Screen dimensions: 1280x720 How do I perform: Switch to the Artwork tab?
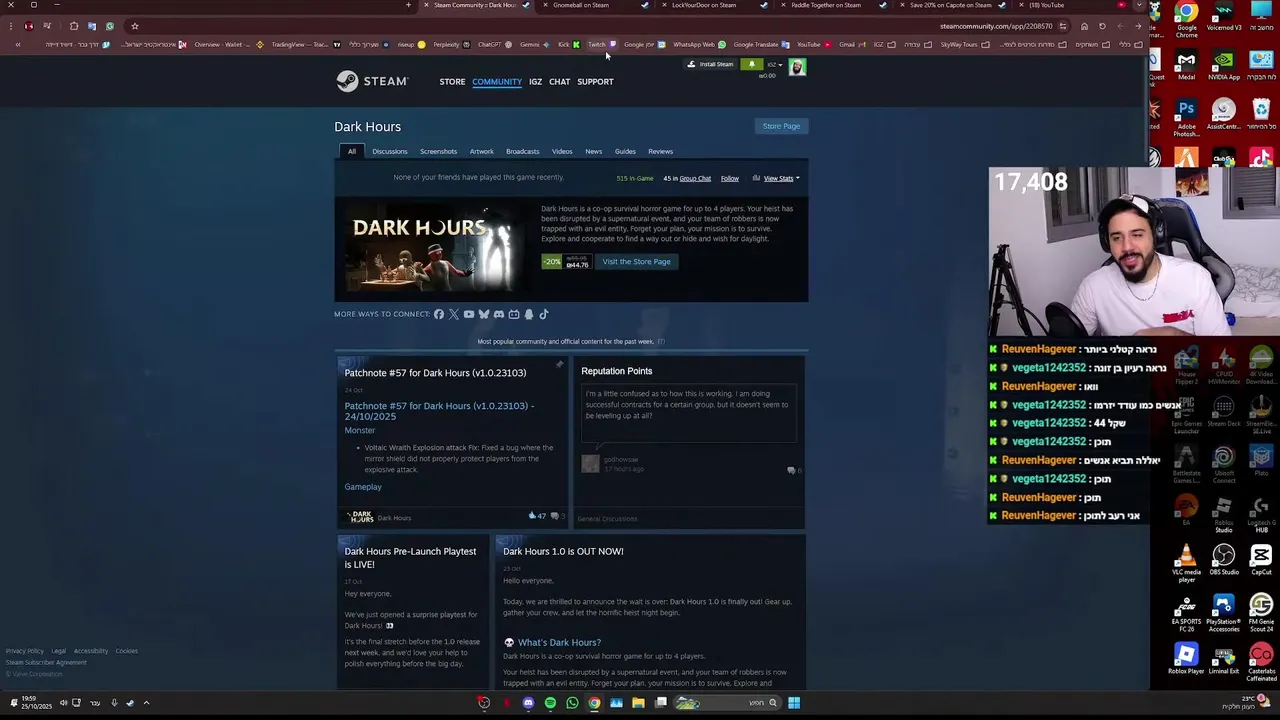coord(482,151)
